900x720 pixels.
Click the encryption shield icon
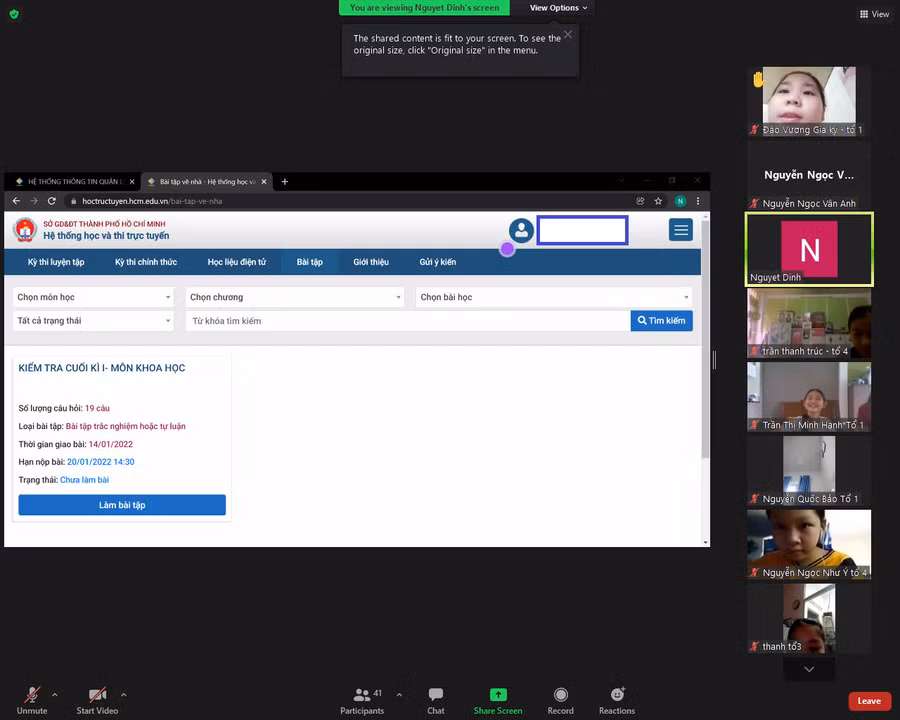[14, 14]
